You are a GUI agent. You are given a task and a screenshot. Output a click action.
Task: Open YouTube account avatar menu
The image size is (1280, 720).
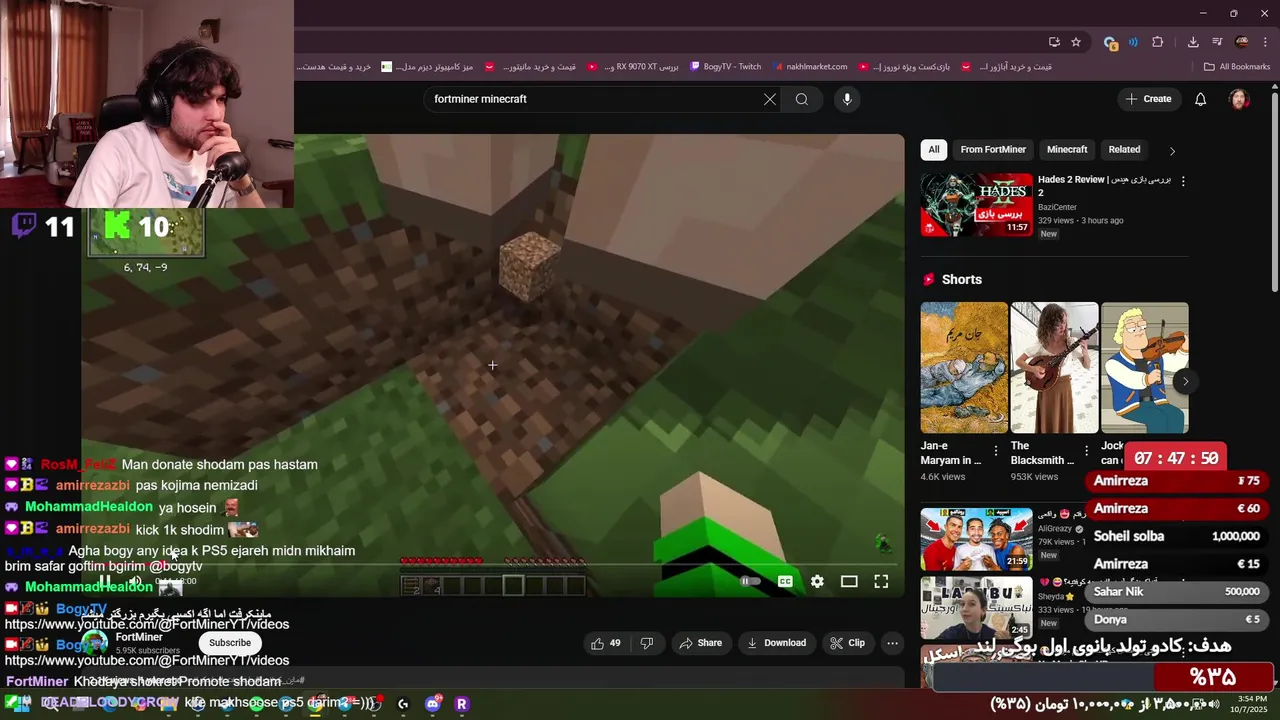[1239, 99]
